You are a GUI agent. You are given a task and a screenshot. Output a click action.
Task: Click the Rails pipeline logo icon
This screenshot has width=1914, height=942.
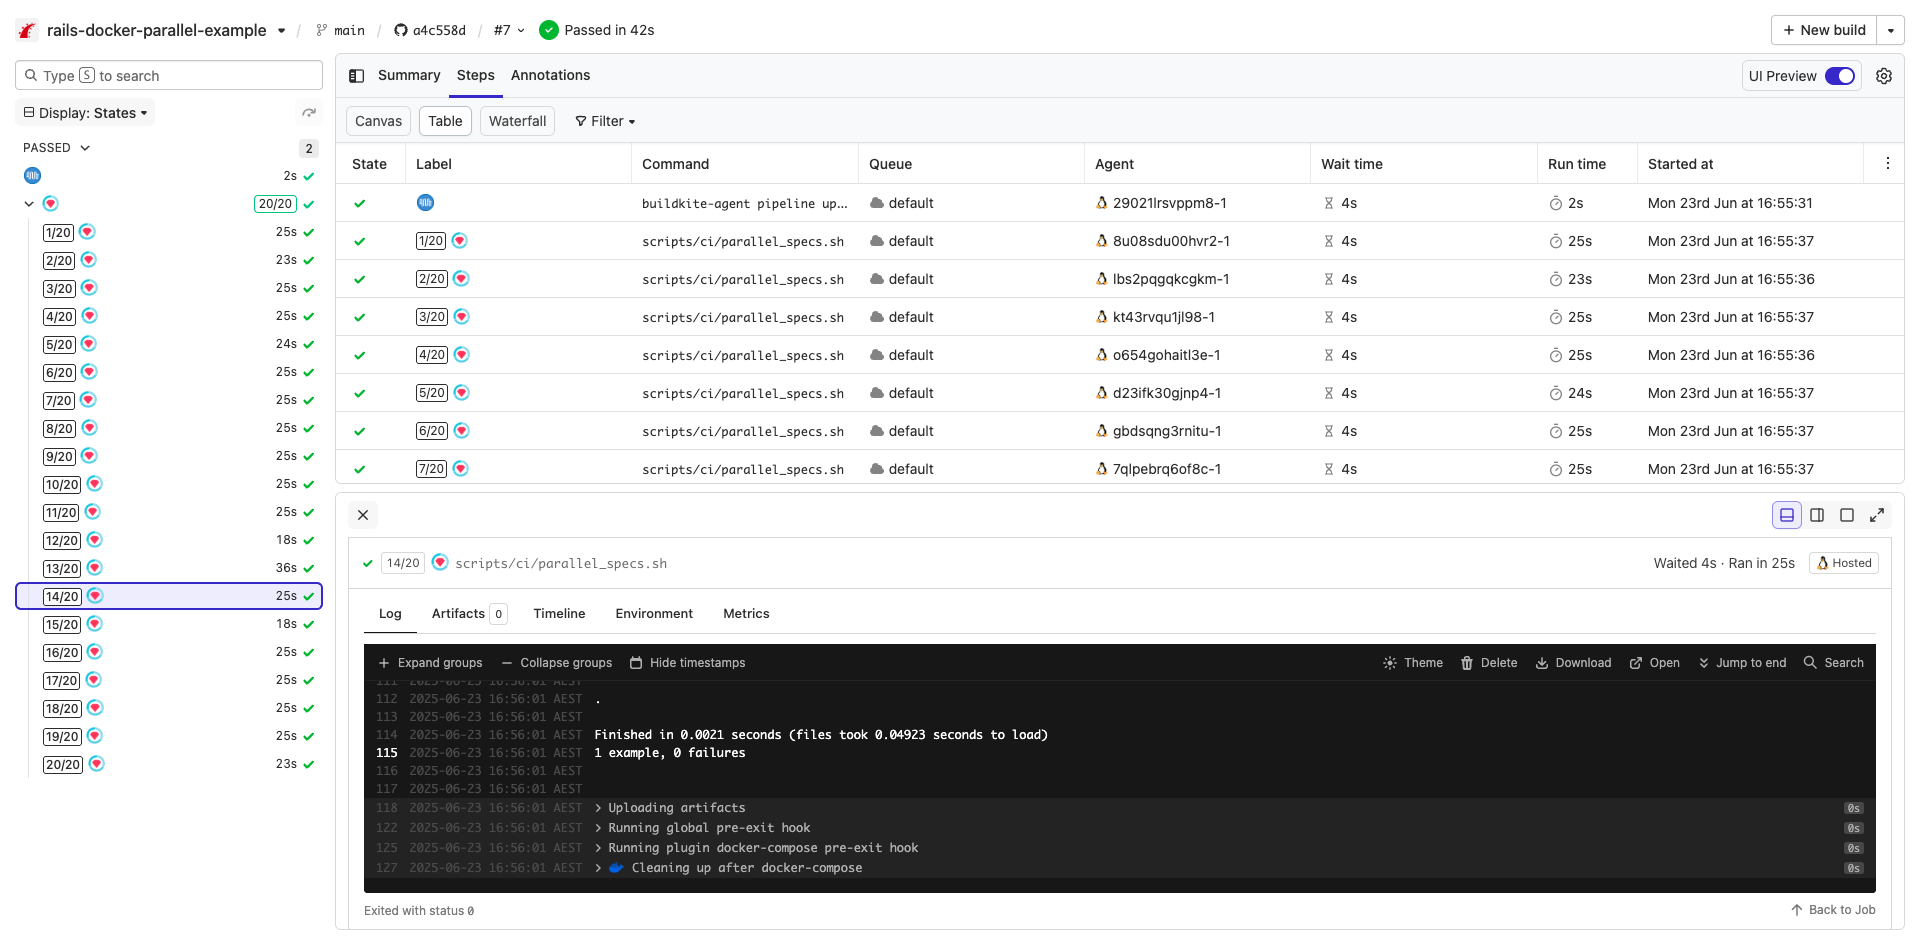(x=27, y=30)
